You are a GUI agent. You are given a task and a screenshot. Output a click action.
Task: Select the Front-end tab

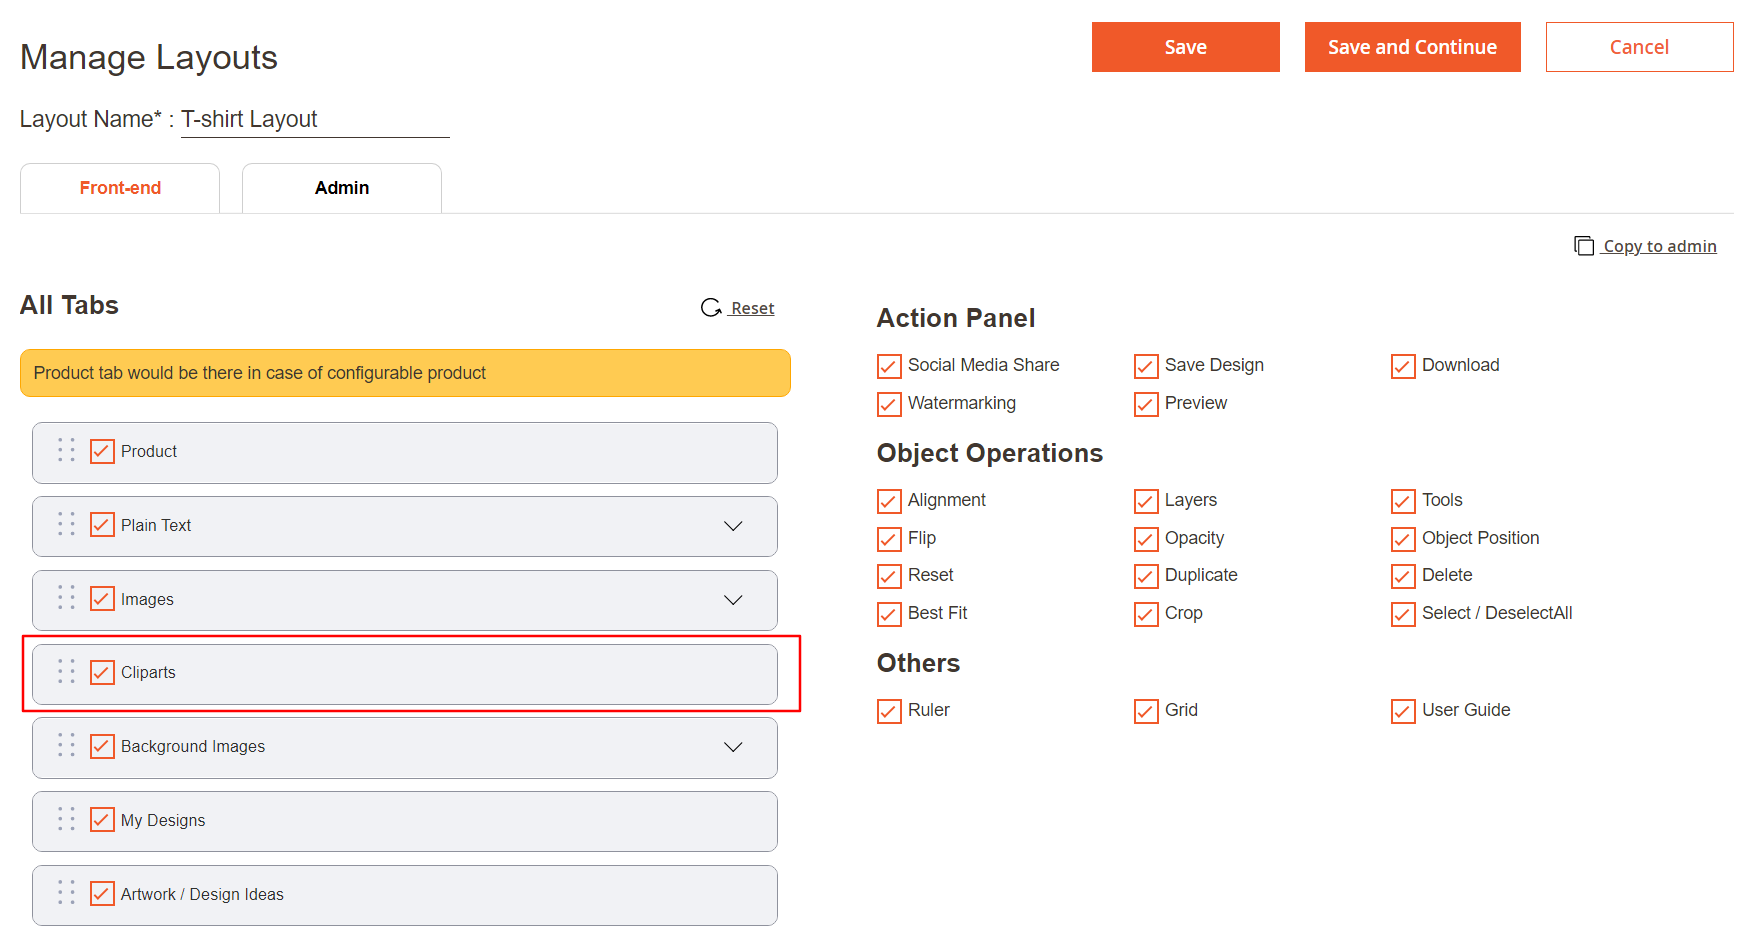coord(120,188)
